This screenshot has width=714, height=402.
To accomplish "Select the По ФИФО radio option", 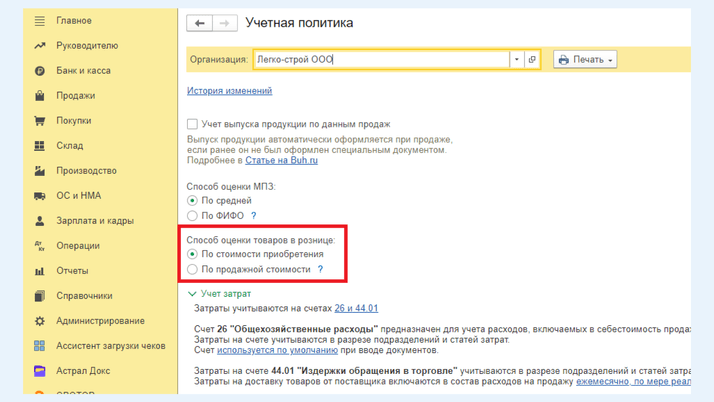I will [x=192, y=215].
